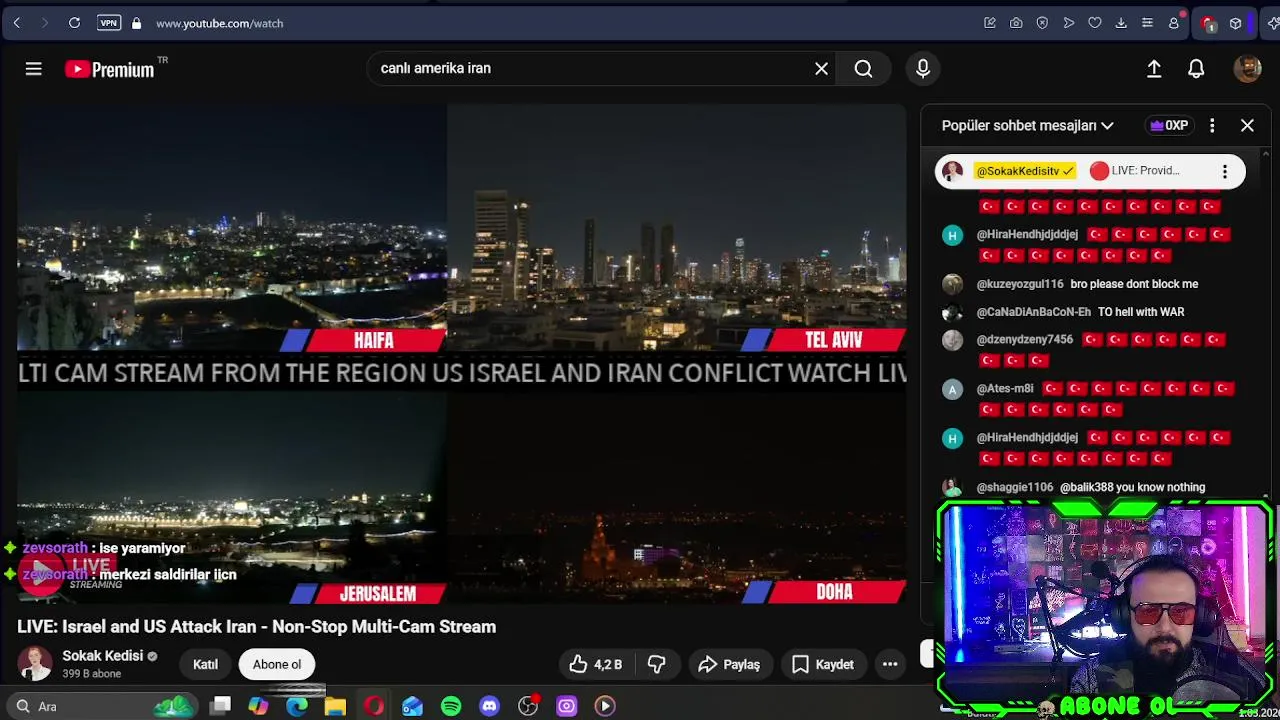The image size is (1280, 720).
Task: Expand the Popüler sohbet mesajları dropdown
Action: (1027, 125)
